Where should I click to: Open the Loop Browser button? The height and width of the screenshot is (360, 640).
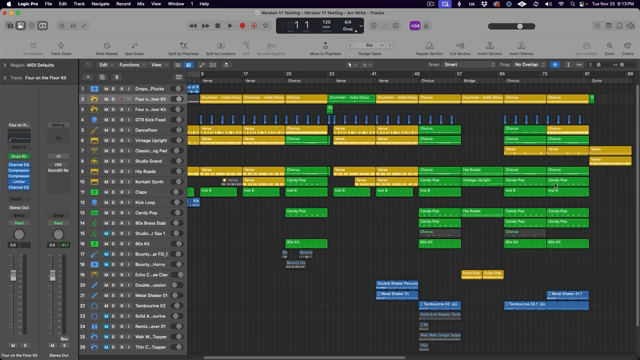(620, 26)
